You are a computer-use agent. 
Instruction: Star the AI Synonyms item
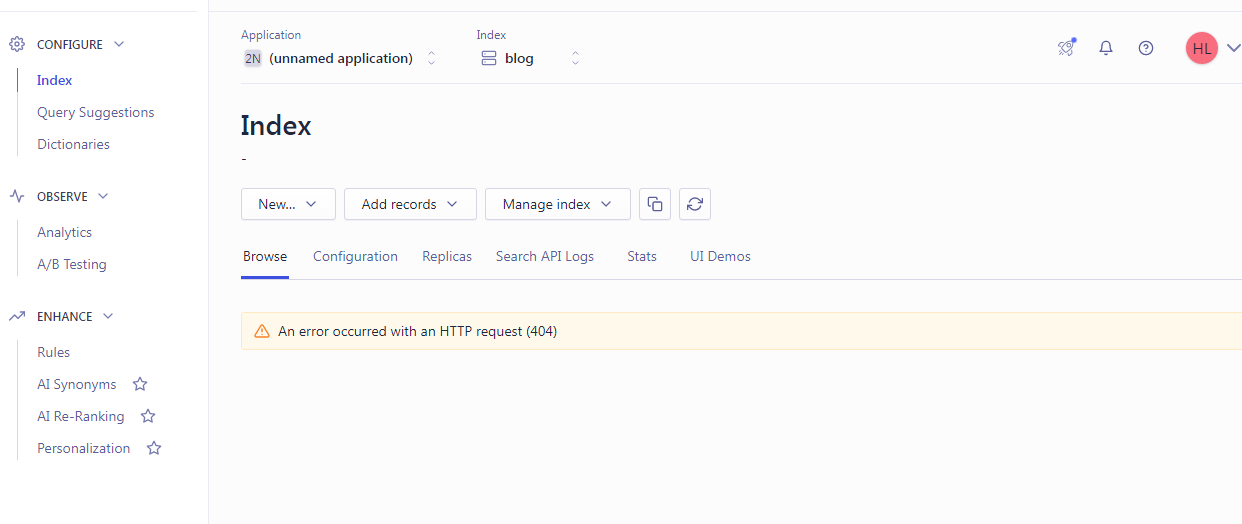[x=140, y=384]
